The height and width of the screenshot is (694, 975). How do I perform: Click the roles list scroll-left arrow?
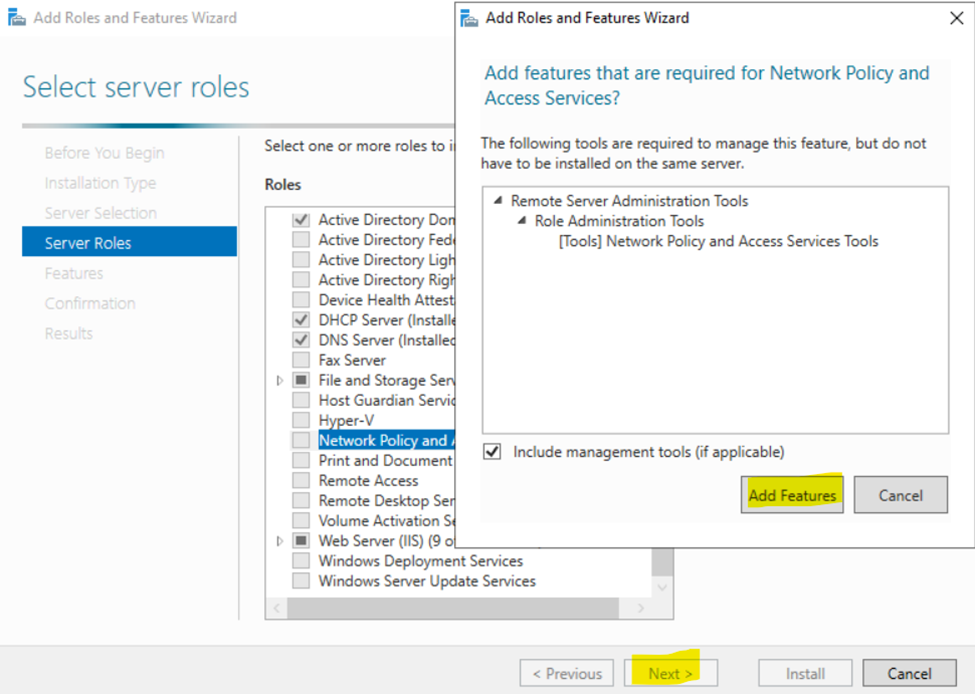pos(277,608)
